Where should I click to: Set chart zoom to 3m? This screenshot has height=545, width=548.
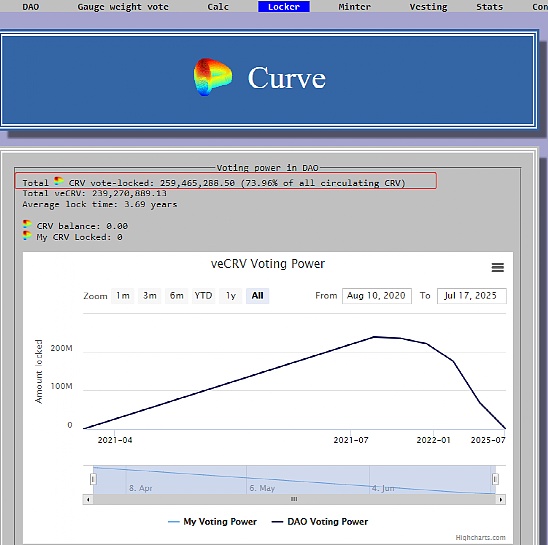tap(150, 296)
